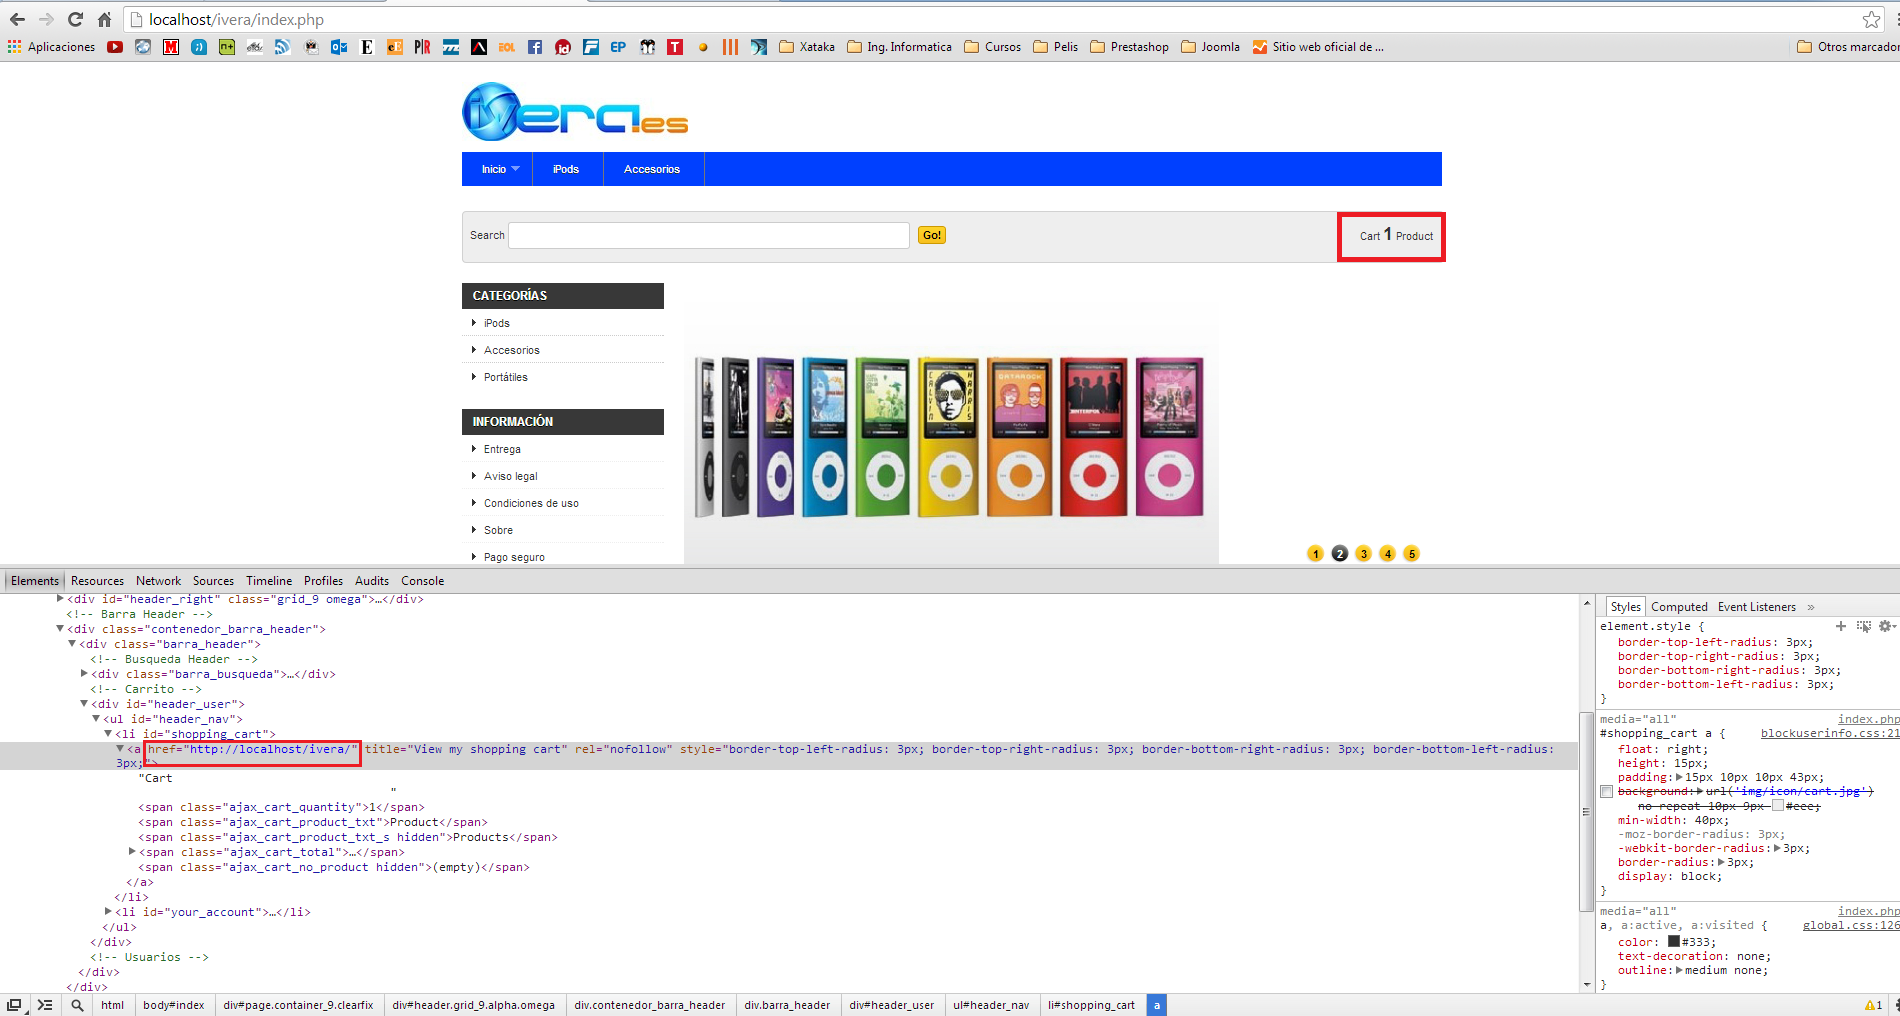Collapse the header_user div node

(x=84, y=704)
